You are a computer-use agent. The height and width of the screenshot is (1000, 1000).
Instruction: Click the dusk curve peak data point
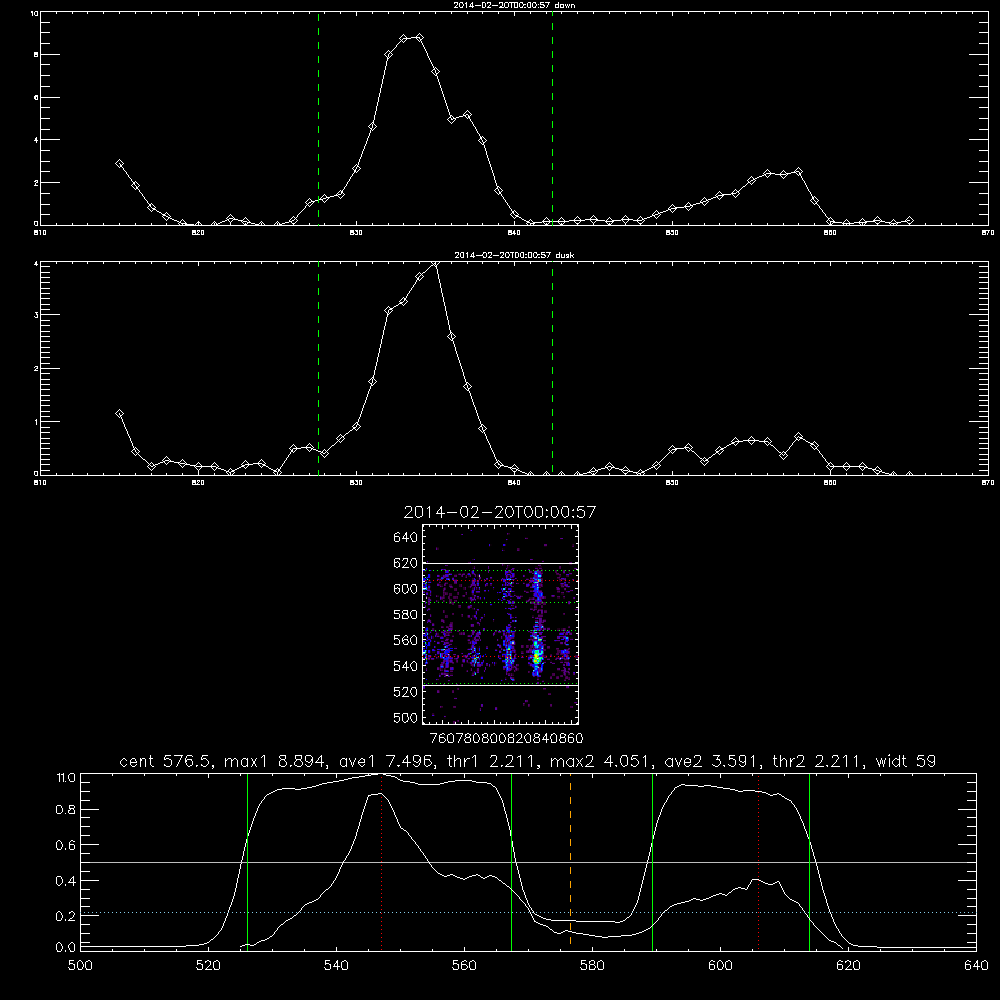click(x=435, y=263)
